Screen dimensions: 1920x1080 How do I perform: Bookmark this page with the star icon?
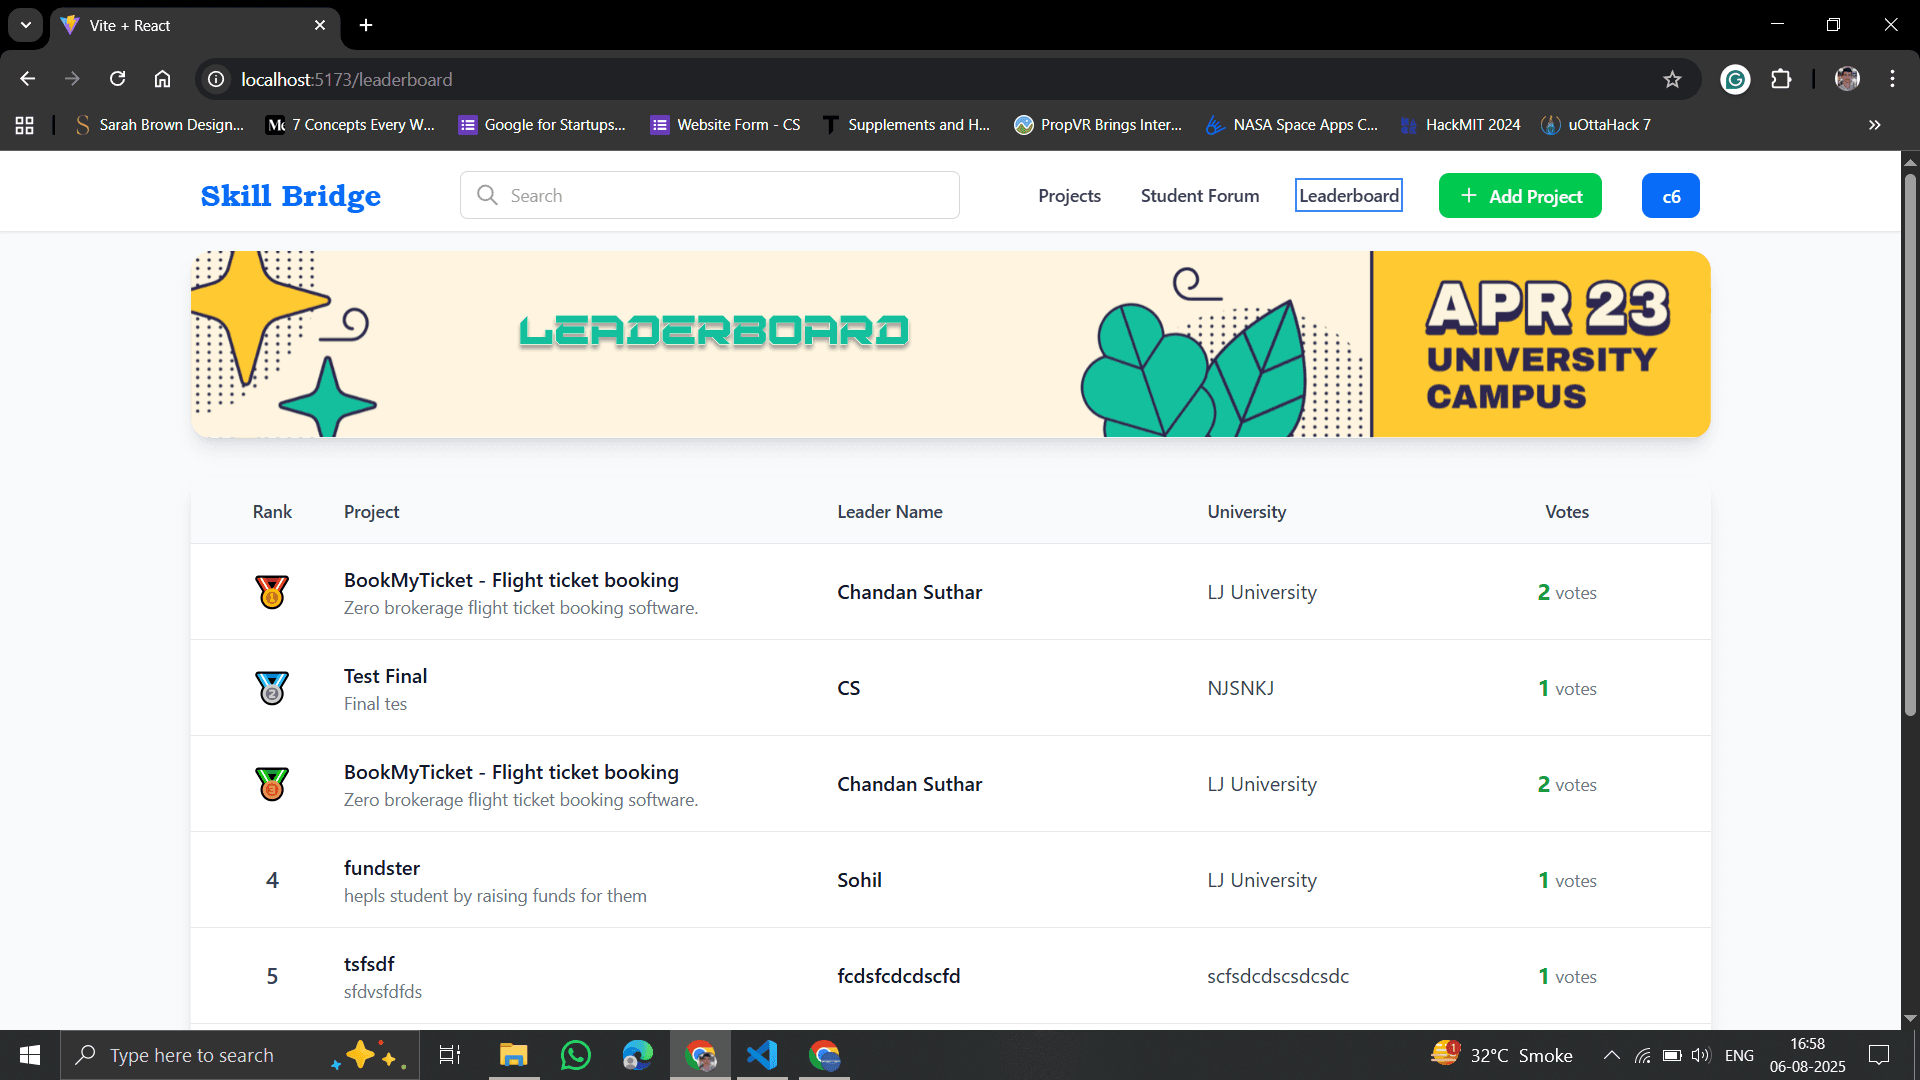coord(1672,79)
